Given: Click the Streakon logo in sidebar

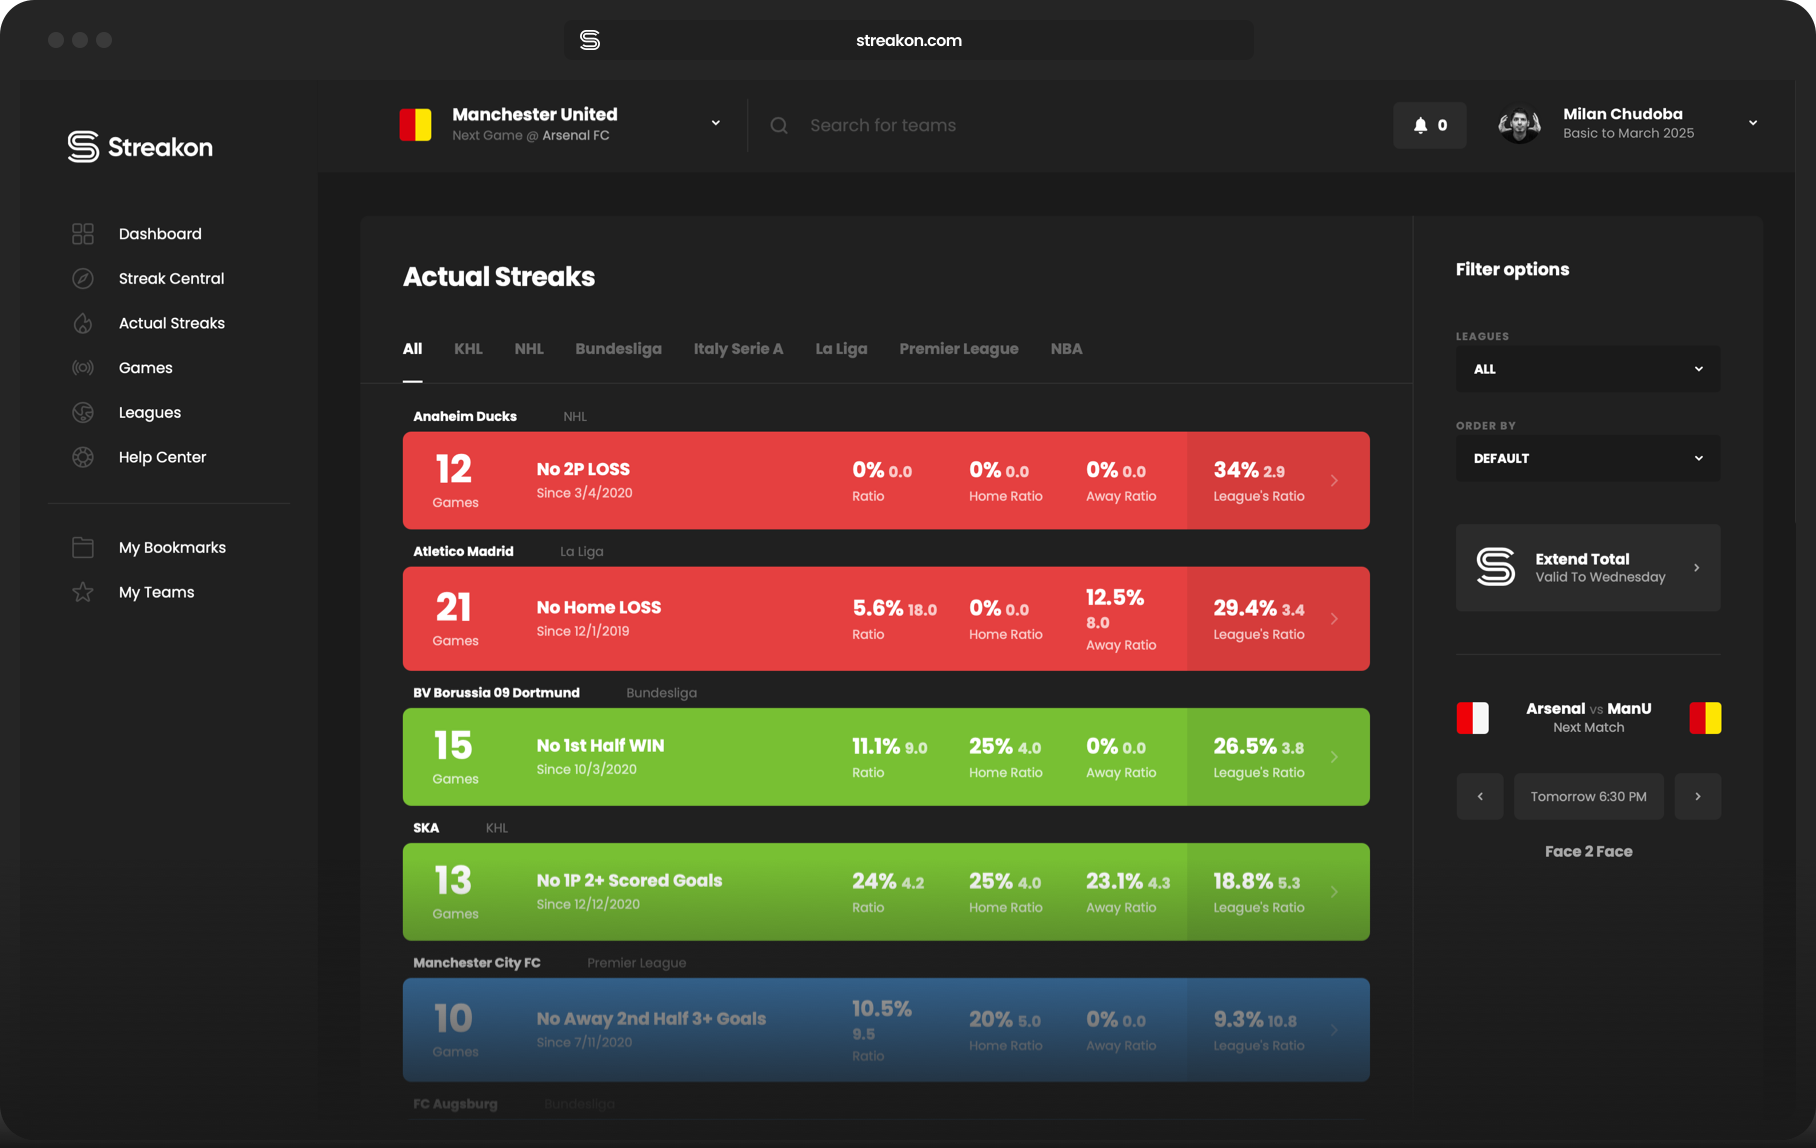Looking at the screenshot, I should pyautogui.click(x=140, y=146).
